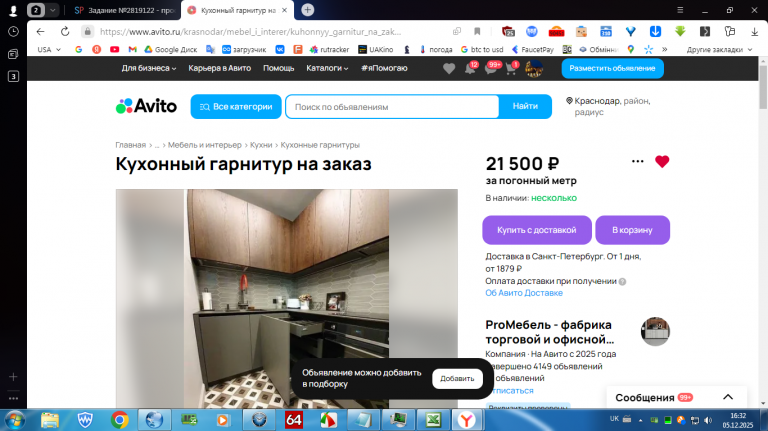Open the taskbar volume speaker icon
This screenshot has height=431, width=768.
pyautogui.click(x=708, y=420)
